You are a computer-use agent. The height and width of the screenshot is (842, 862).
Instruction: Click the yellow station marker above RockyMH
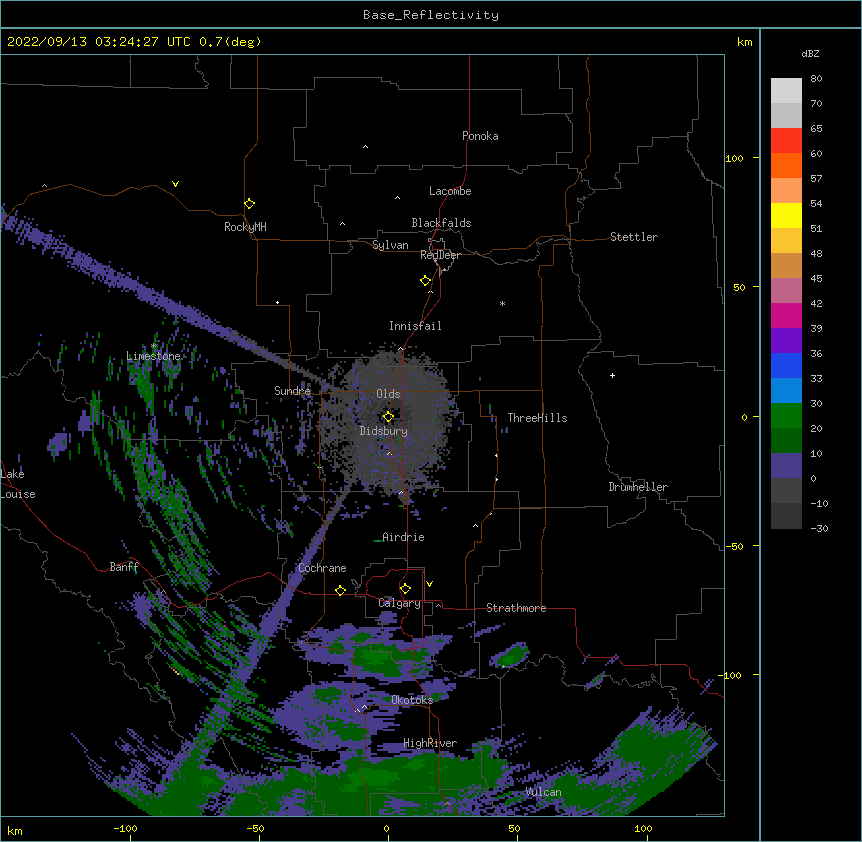pos(249,203)
